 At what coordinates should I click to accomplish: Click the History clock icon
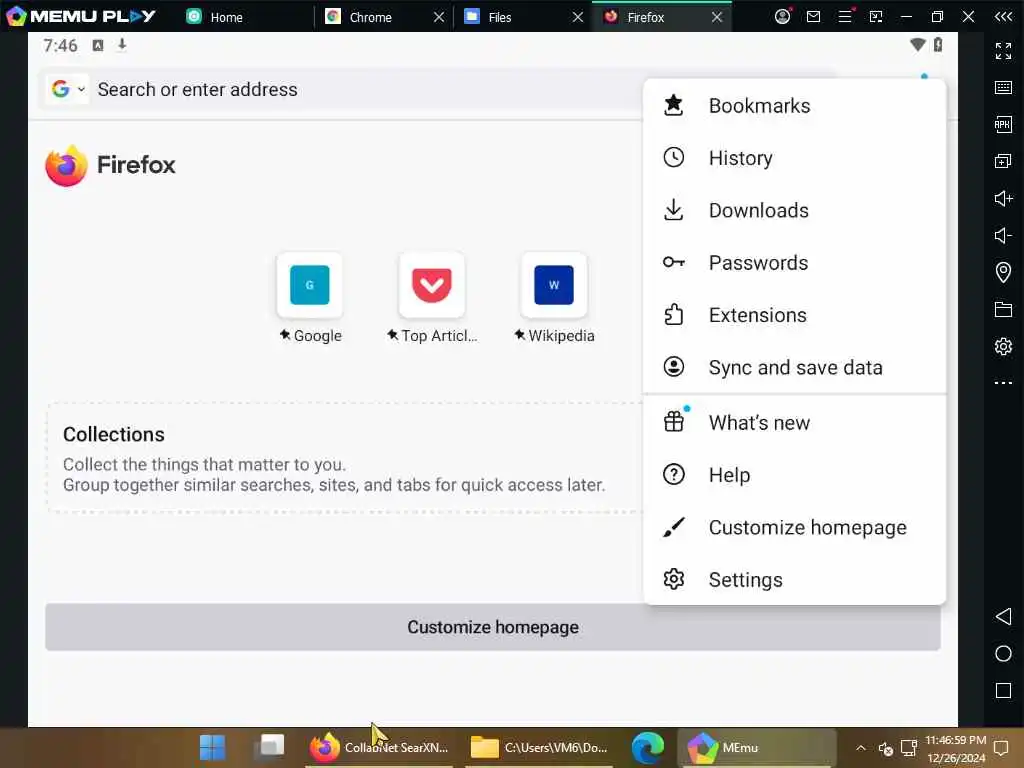(673, 157)
